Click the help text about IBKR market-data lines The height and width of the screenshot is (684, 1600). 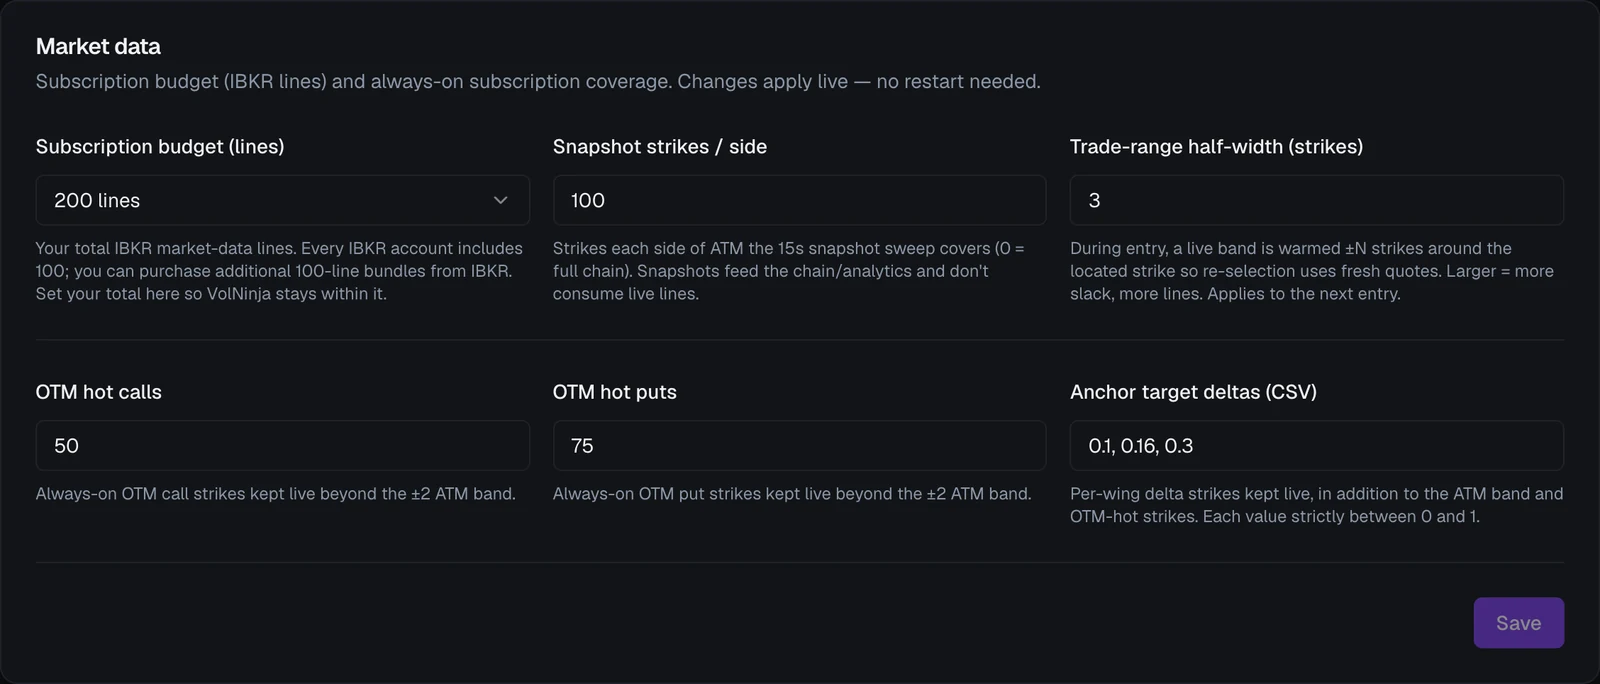(279, 271)
